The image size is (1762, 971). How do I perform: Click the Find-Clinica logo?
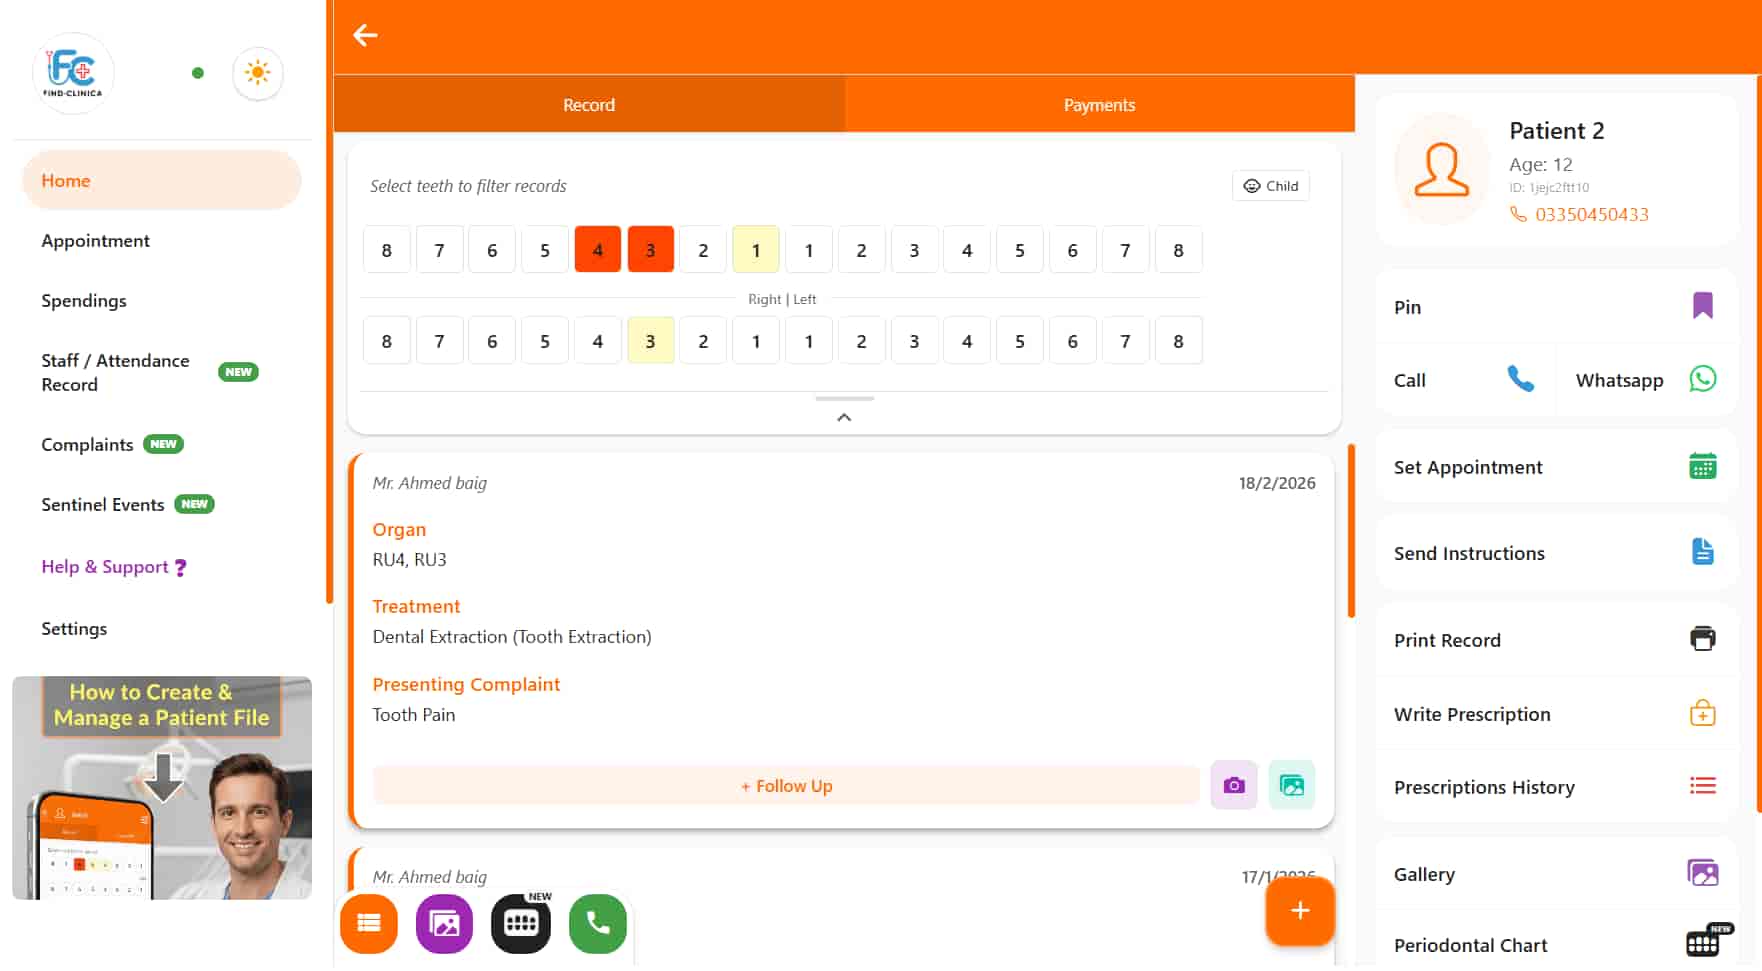[x=73, y=73]
